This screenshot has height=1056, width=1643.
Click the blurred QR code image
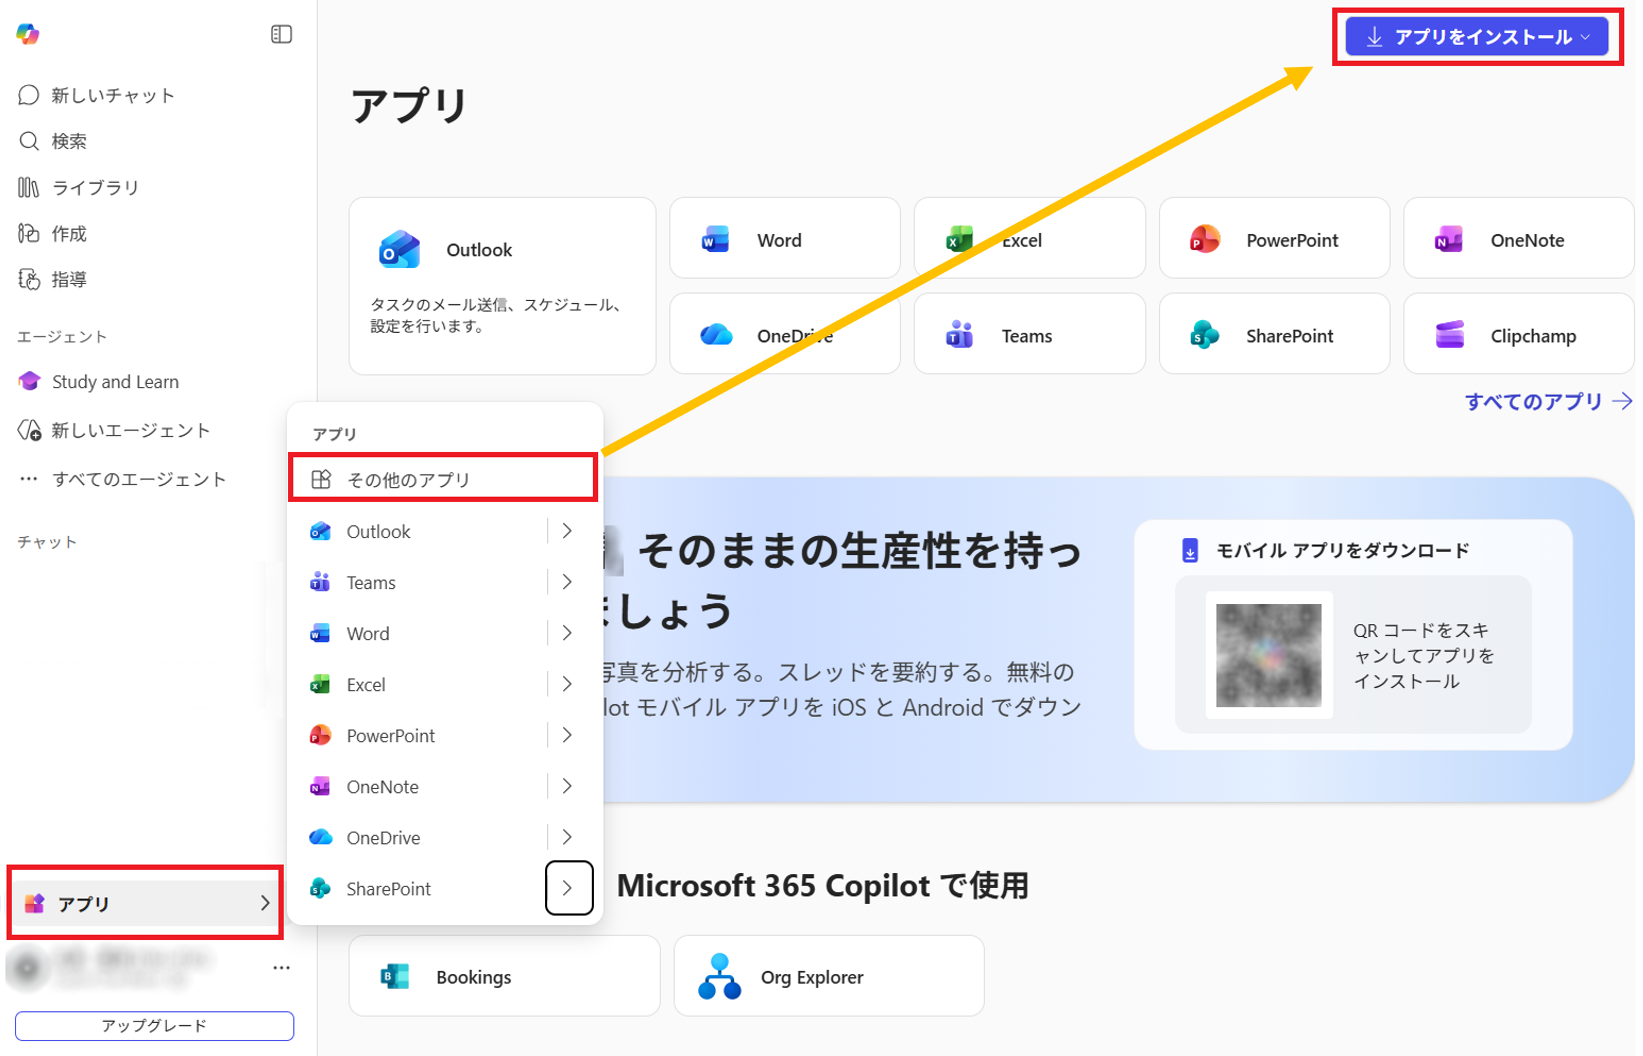click(1268, 655)
